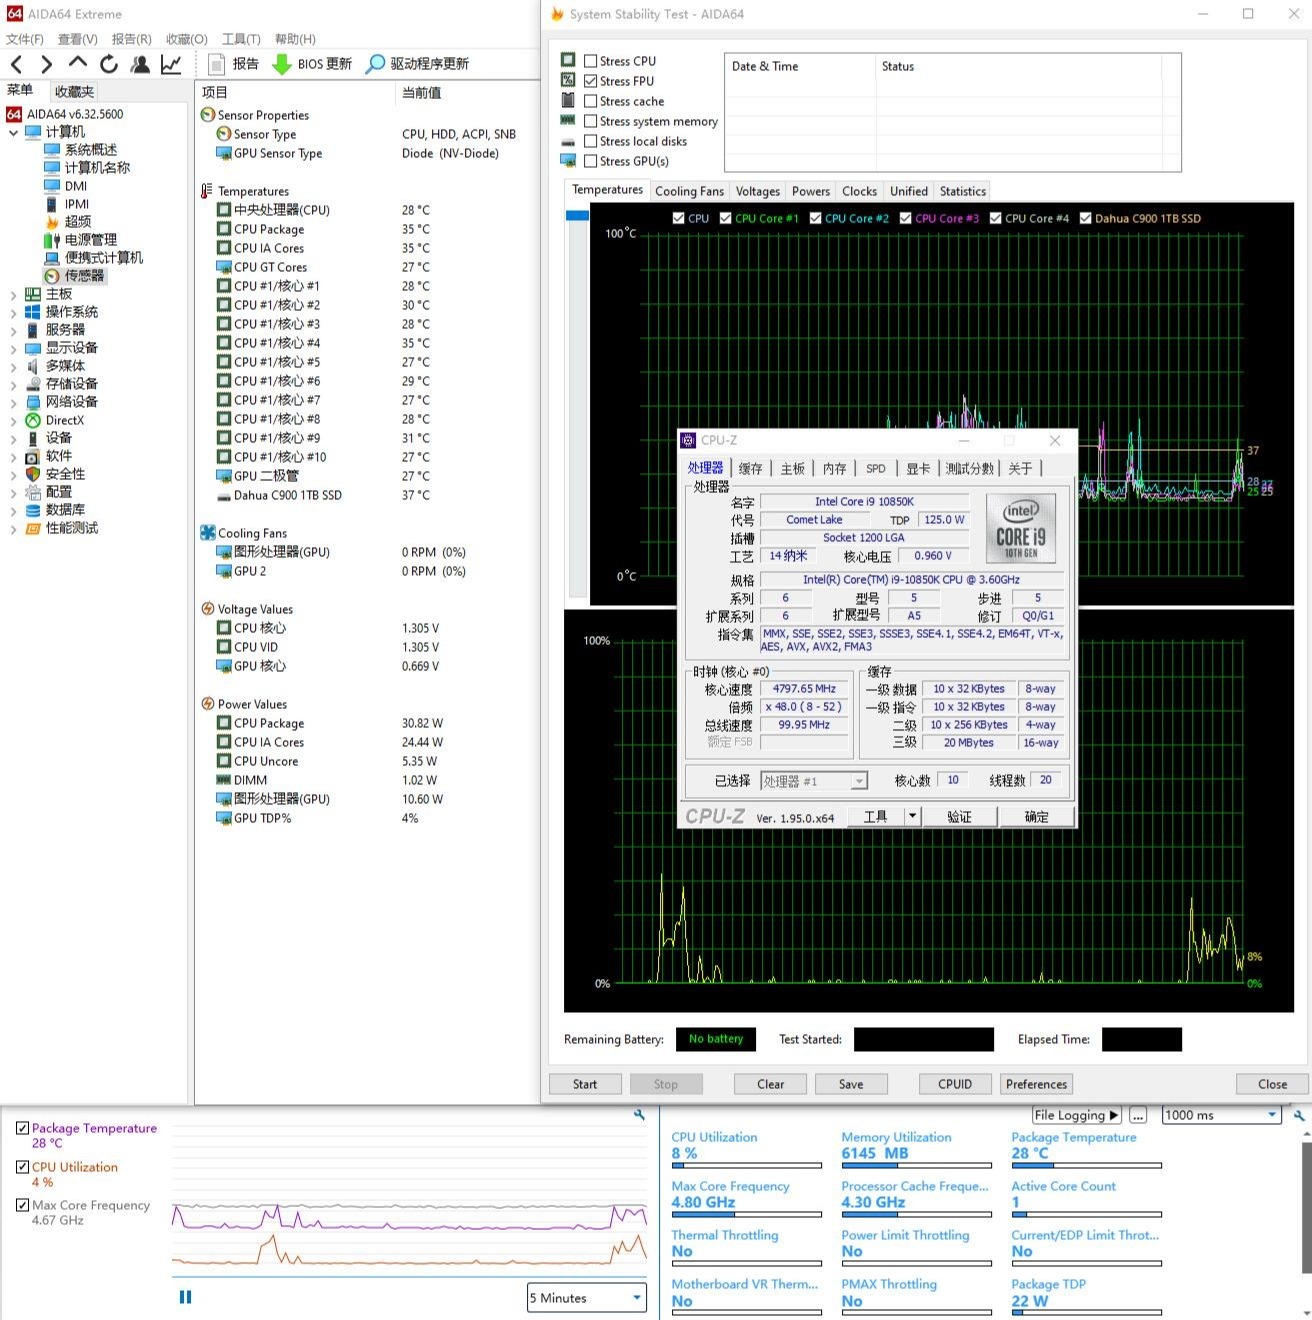The image size is (1312, 1320).
Task: Expand the 主板 tree node
Action: coord(13,294)
